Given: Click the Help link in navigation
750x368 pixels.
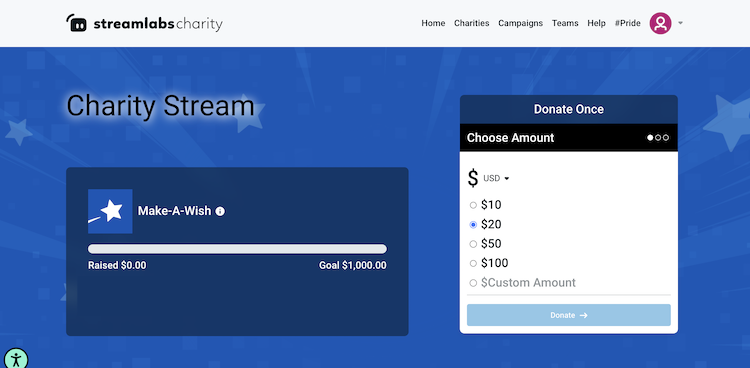Looking at the screenshot, I should point(596,23).
